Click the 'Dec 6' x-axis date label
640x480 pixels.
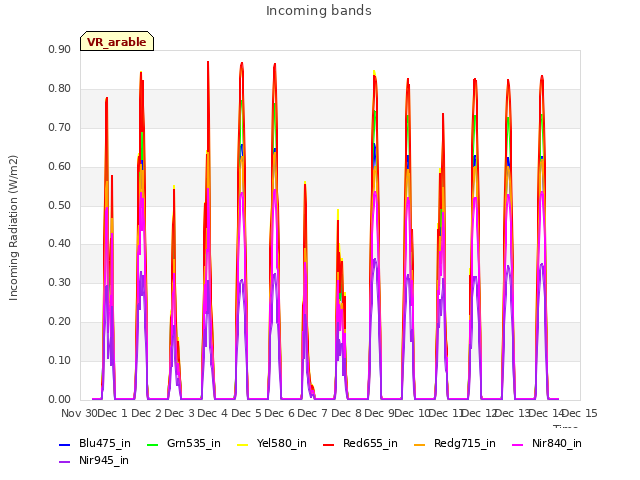pos(280,413)
